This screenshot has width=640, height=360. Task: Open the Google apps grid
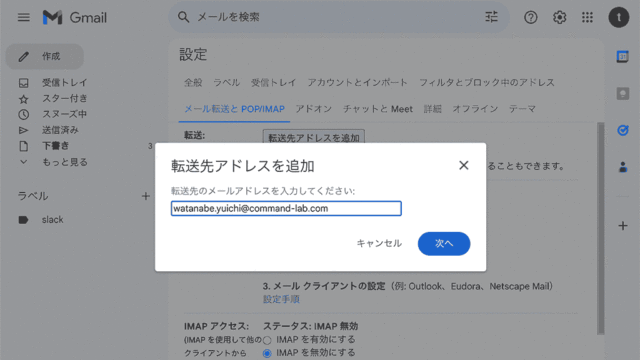coord(587,17)
